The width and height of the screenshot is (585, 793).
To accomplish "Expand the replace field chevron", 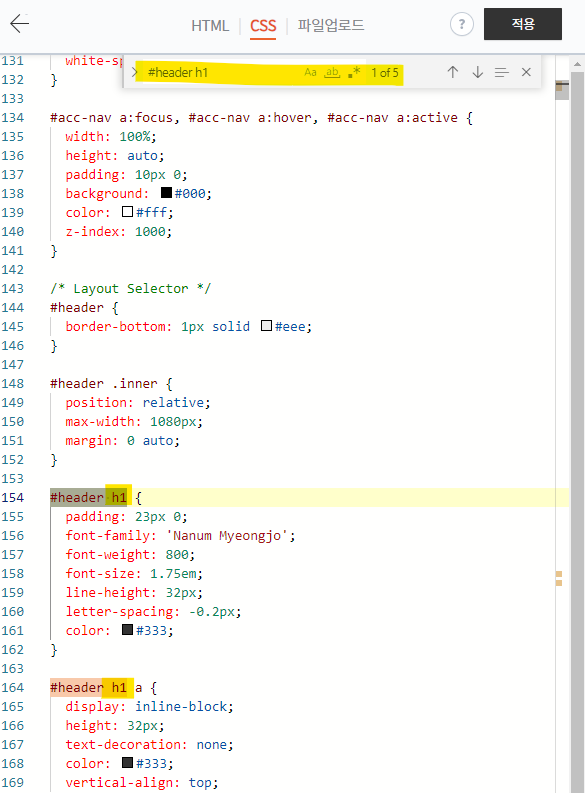I will click(134, 72).
